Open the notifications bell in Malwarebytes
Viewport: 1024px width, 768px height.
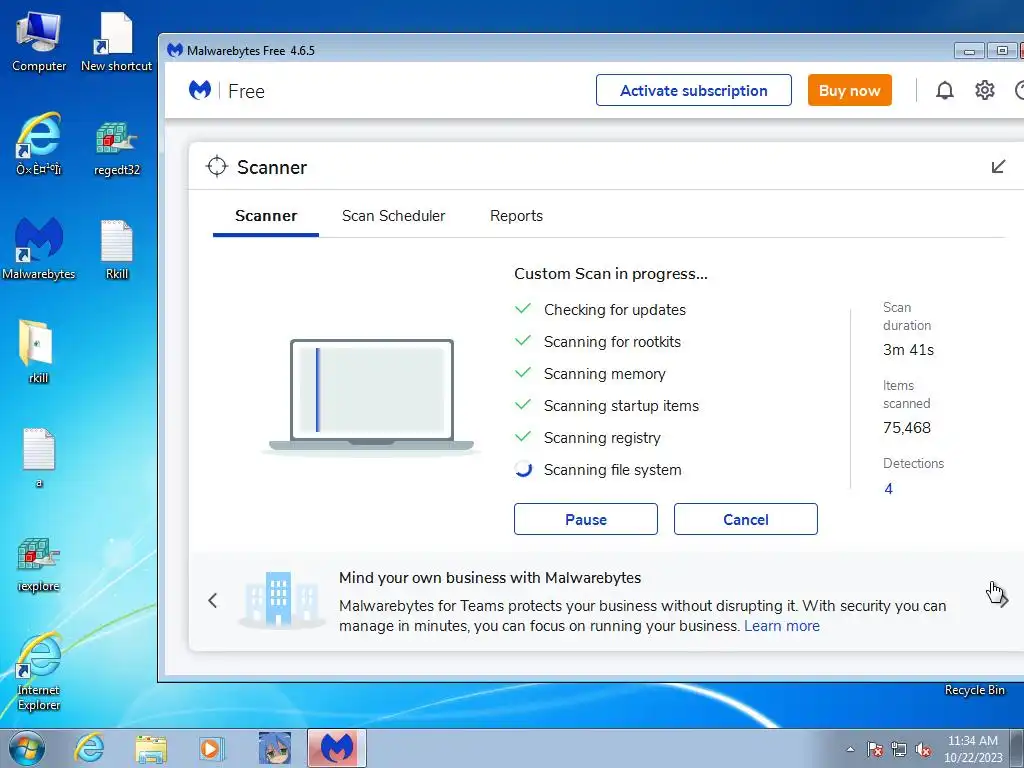(x=944, y=90)
